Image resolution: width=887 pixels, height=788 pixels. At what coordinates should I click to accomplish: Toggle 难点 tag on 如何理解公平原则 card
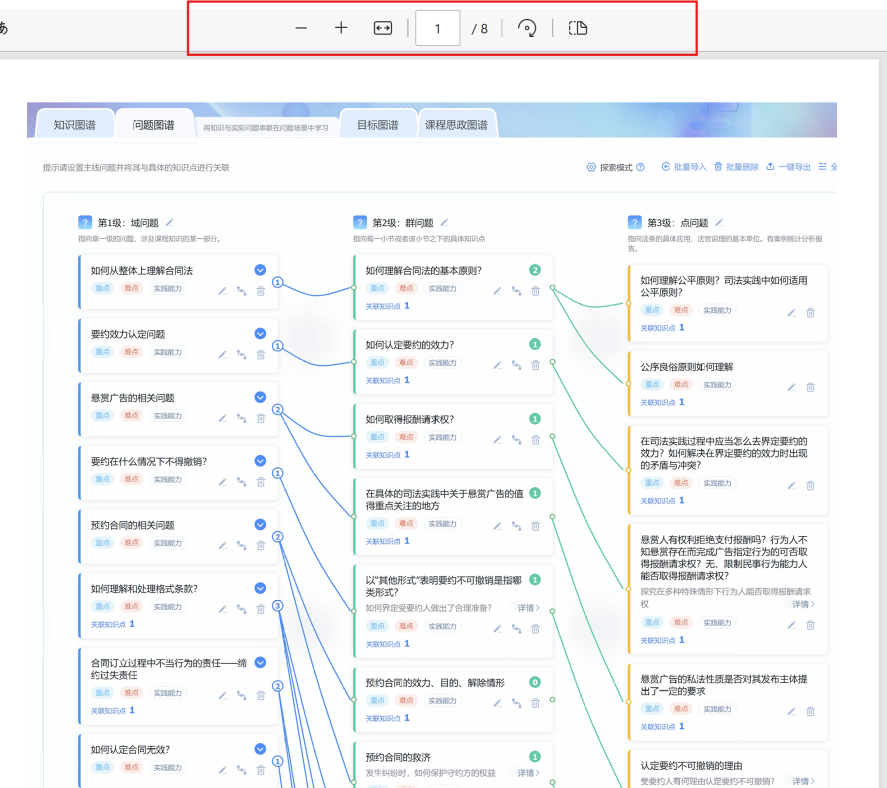(681, 310)
